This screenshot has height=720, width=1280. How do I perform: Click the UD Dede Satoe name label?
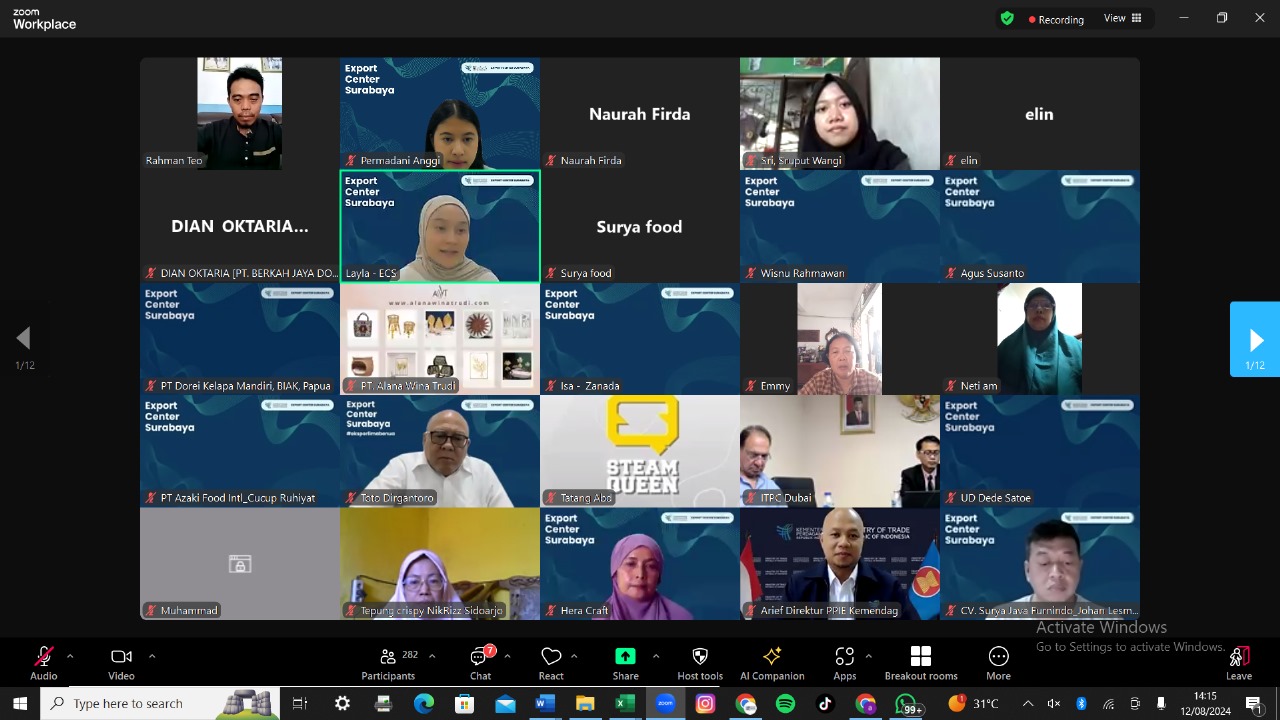point(995,498)
